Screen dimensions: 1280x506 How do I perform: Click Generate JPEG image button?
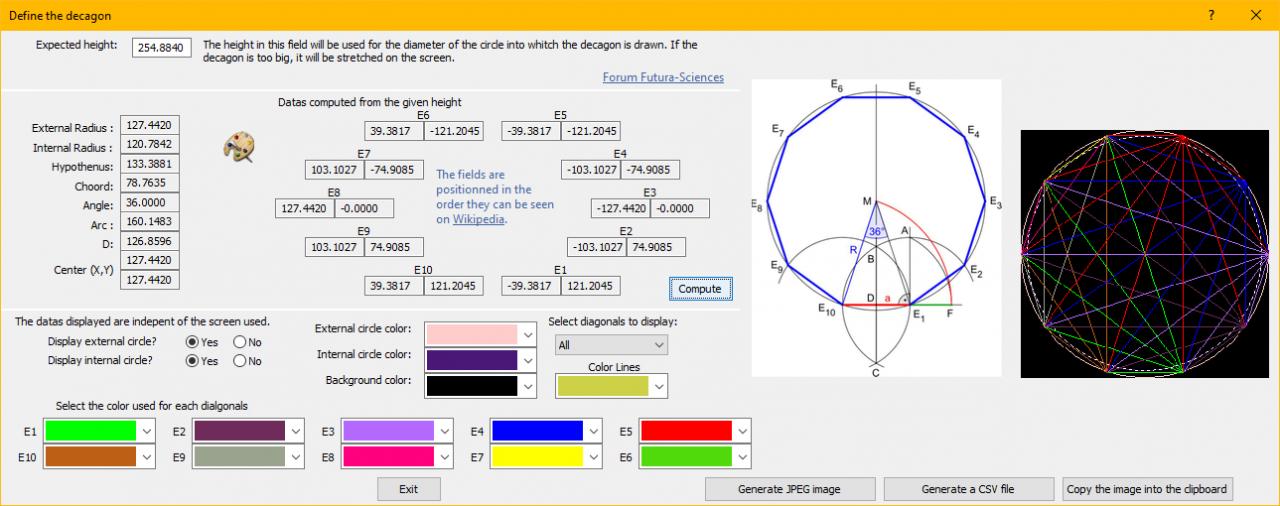(x=790, y=489)
